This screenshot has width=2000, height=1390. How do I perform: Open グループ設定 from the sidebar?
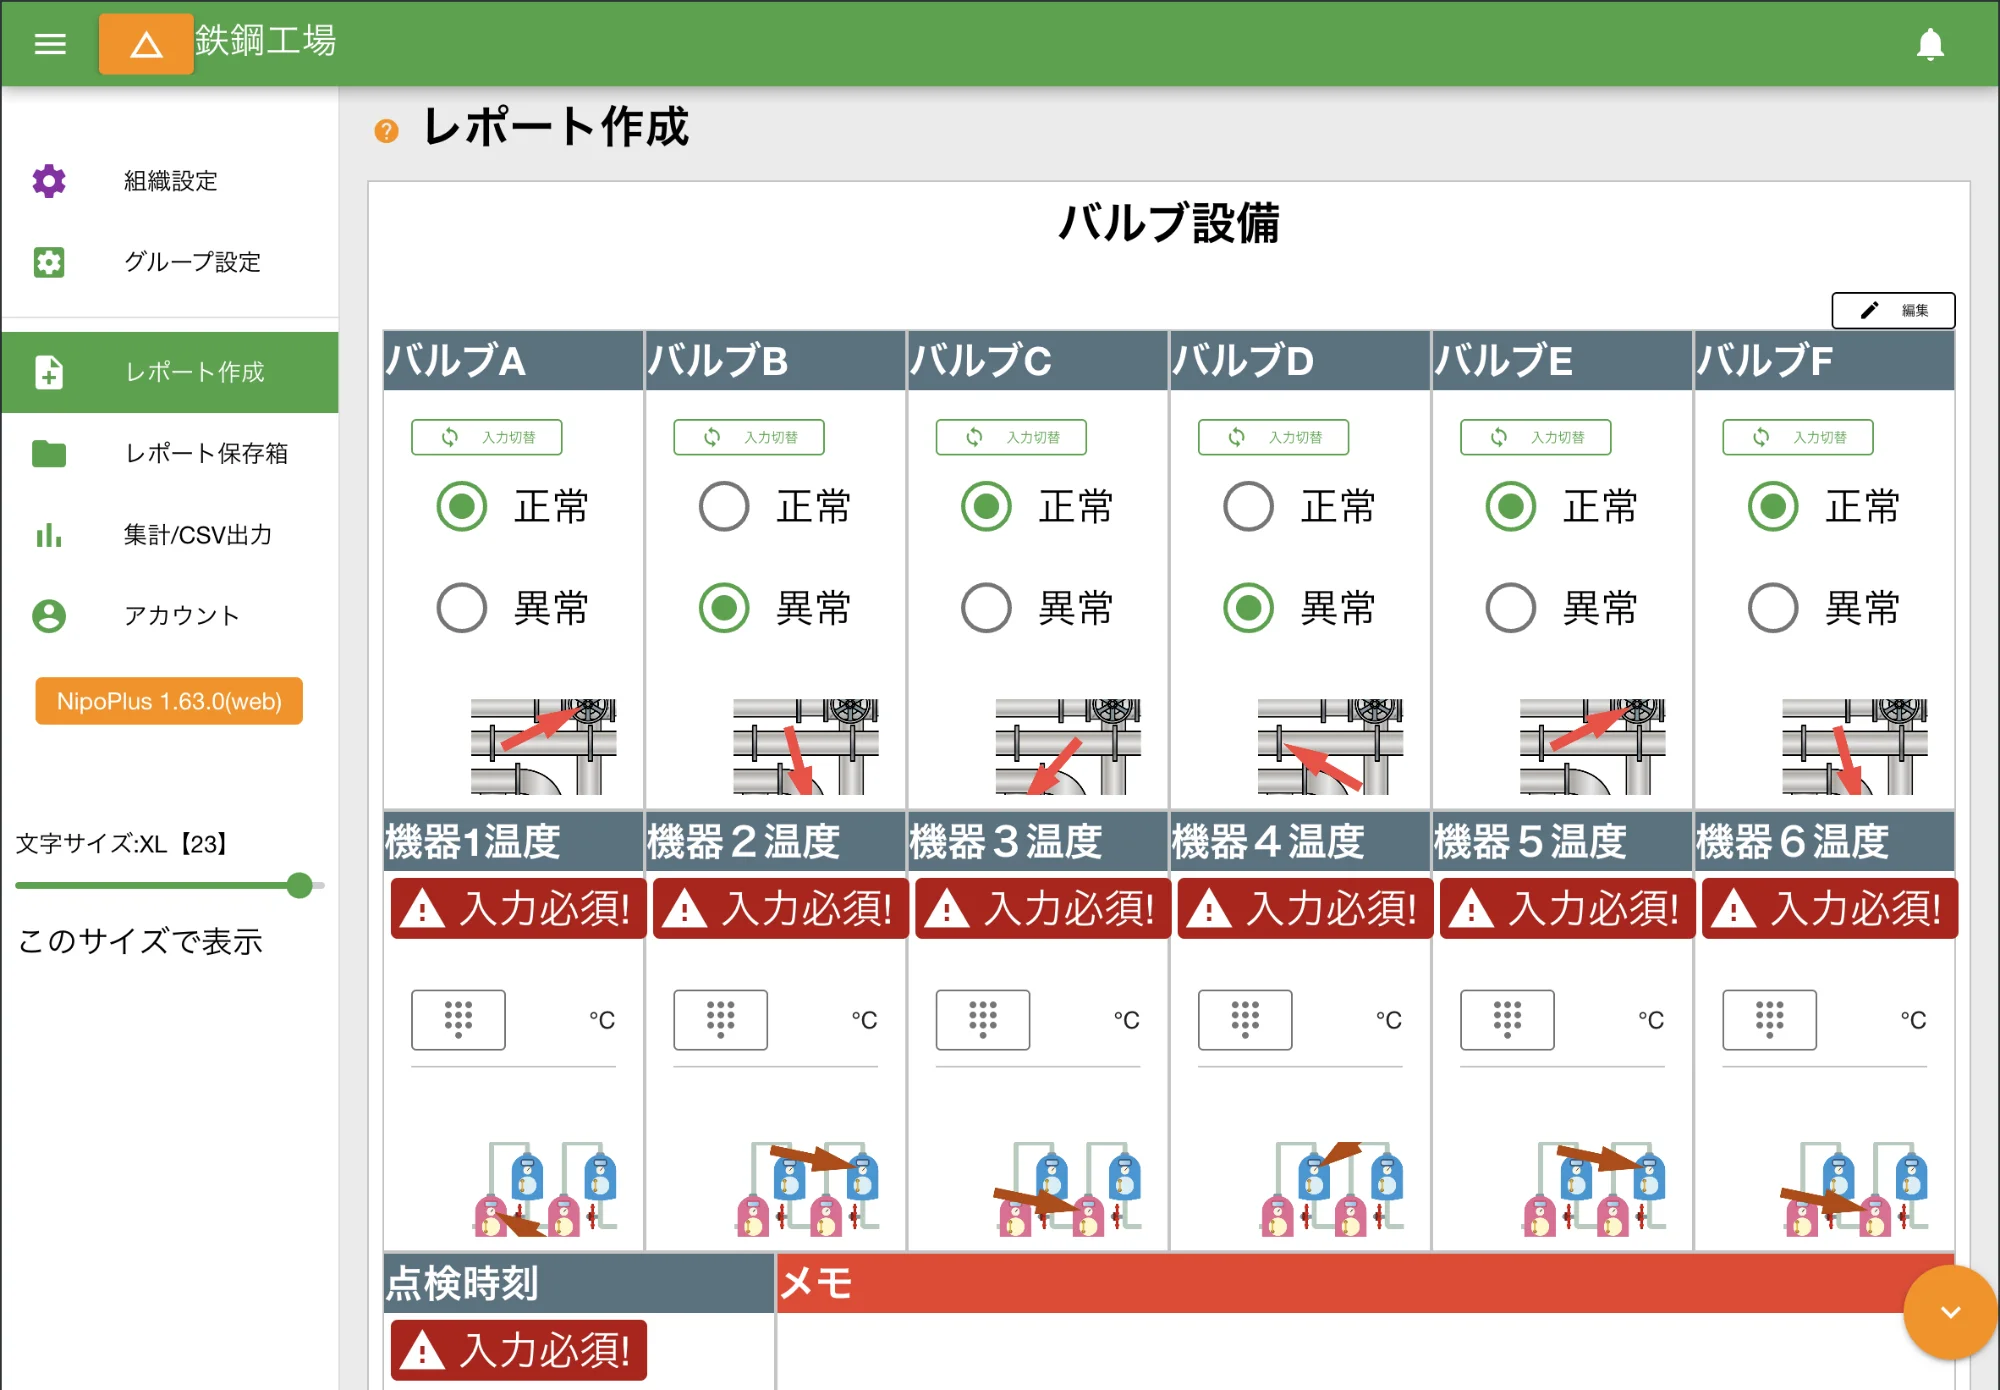170,262
